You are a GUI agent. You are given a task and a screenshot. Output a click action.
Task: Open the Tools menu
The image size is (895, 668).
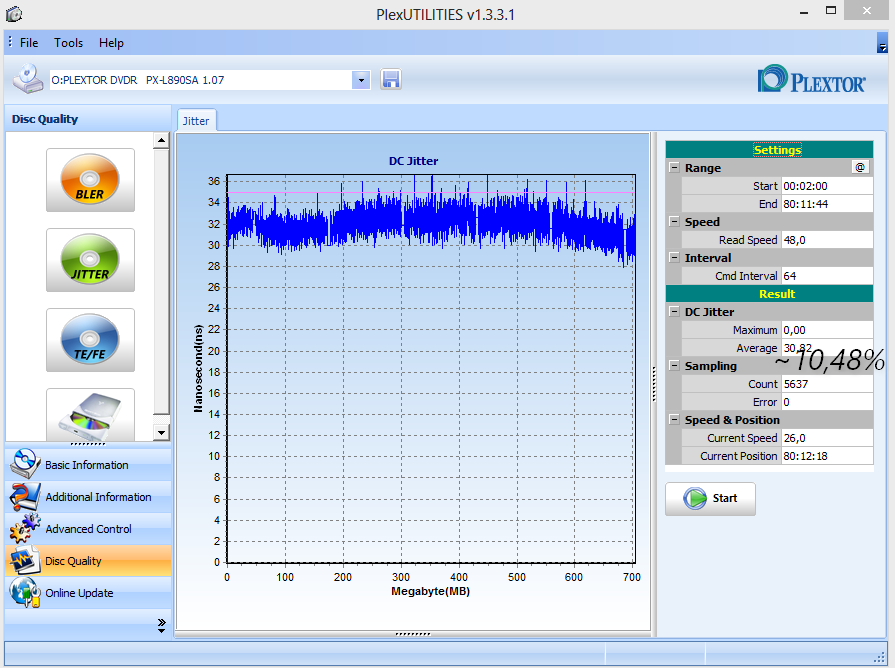tap(68, 43)
